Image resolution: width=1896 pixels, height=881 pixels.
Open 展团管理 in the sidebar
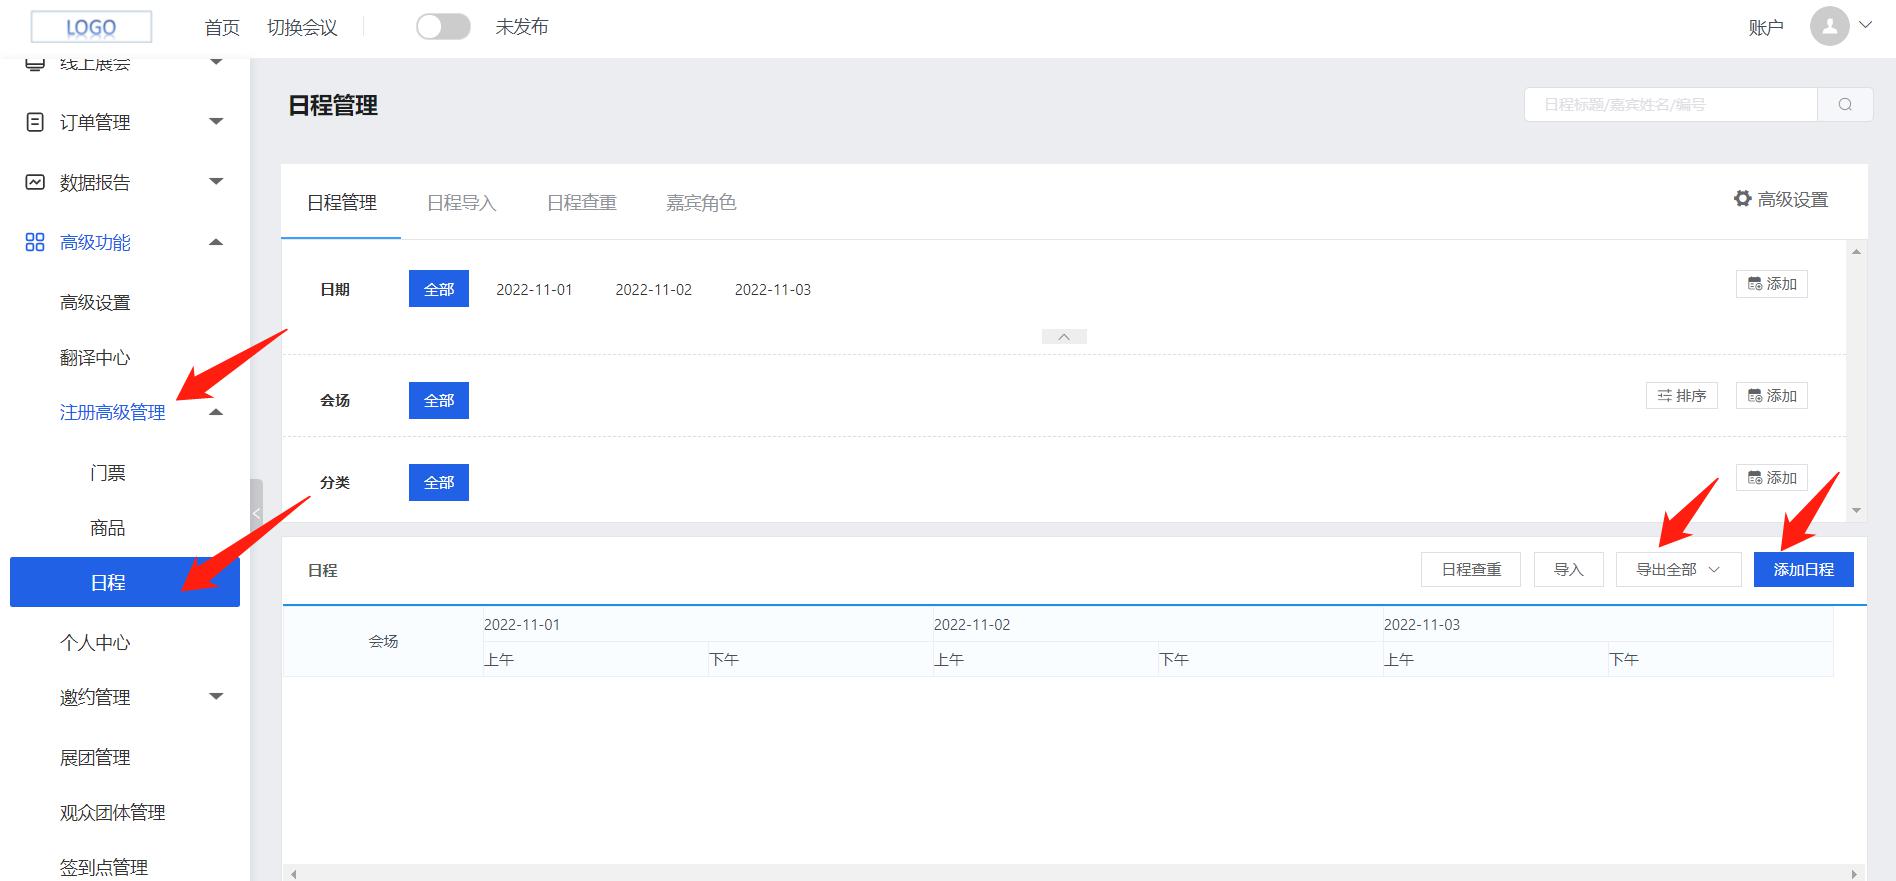tap(95, 757)
